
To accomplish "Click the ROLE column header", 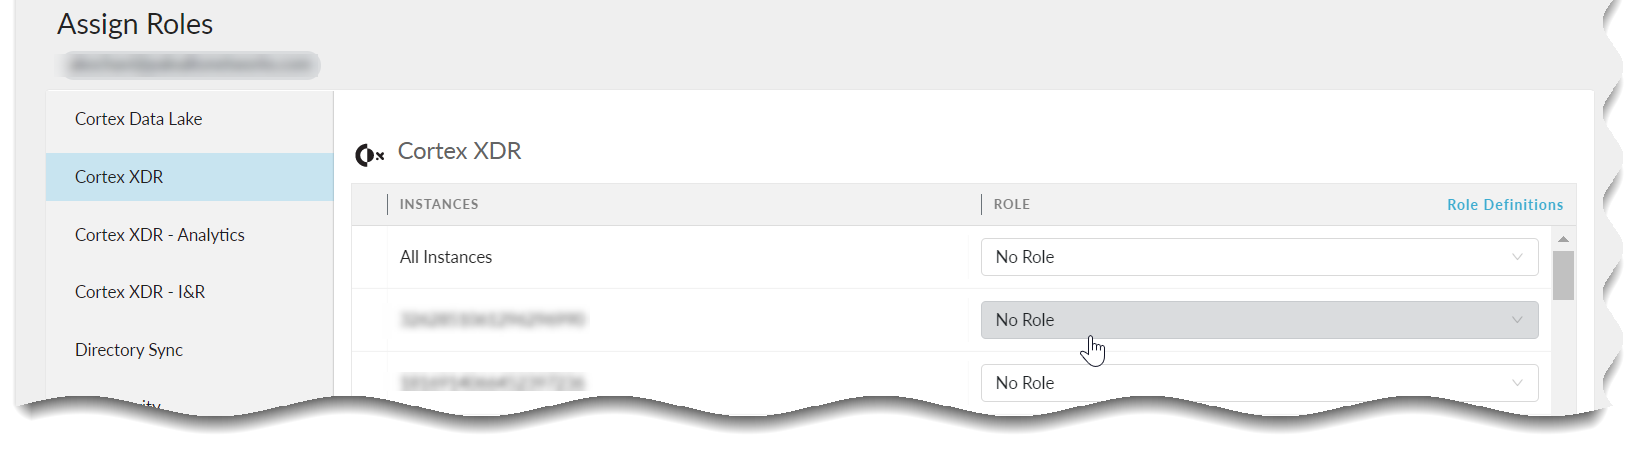I will 1011,204.
